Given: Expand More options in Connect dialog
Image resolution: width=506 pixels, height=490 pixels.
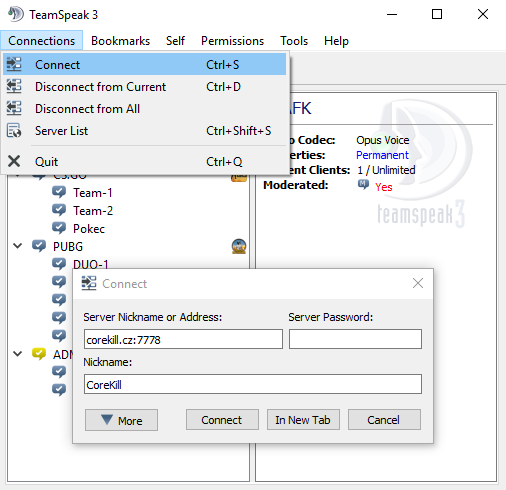Looking at the screenshot, I should coord(121,420).
